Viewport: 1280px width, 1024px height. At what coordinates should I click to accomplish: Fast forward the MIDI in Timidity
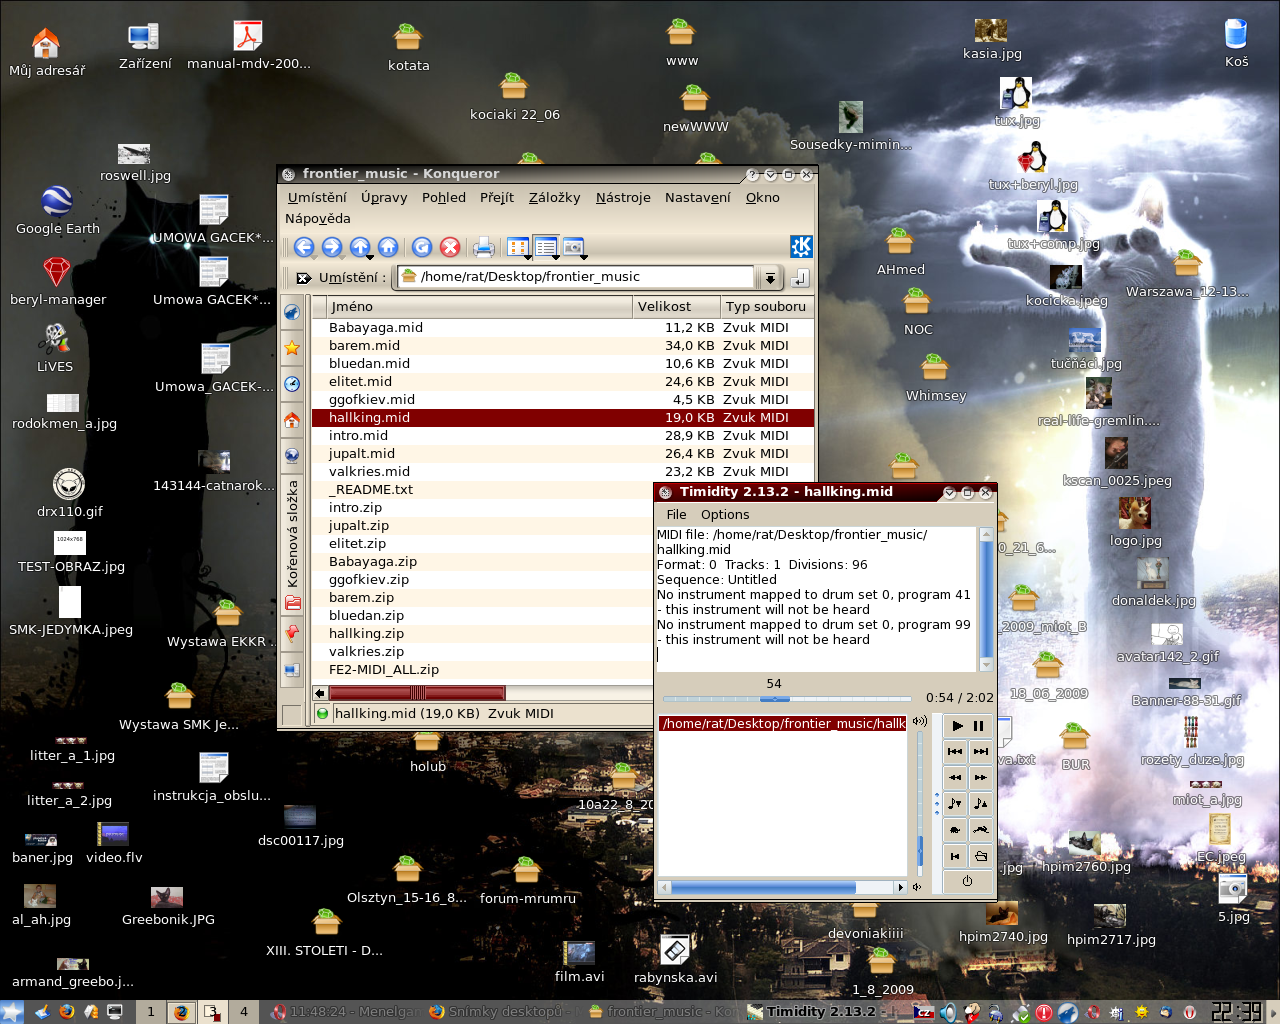(981, 777)
